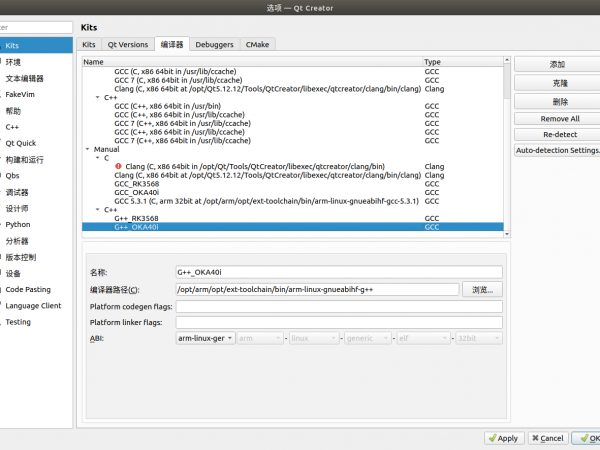Screen dimensions: 600x450
Task: Open the Qt Quick settings category
Action: (x=20, y=143)
